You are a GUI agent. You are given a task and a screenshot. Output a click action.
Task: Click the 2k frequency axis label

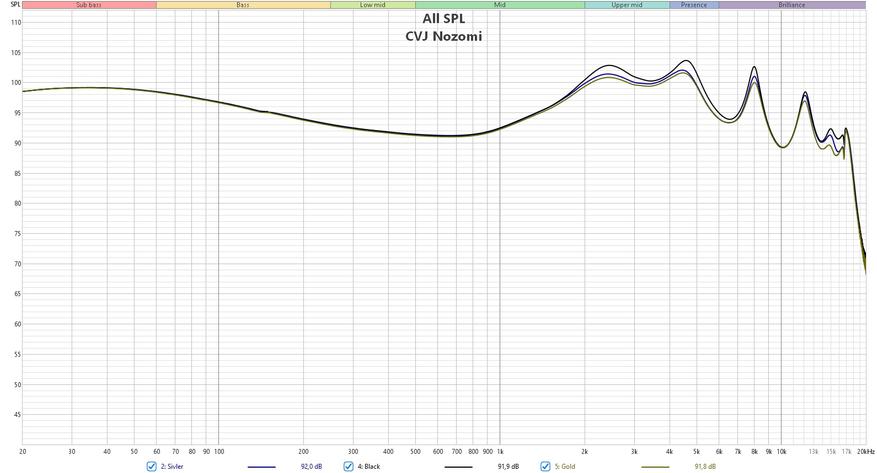pos(585,451)
